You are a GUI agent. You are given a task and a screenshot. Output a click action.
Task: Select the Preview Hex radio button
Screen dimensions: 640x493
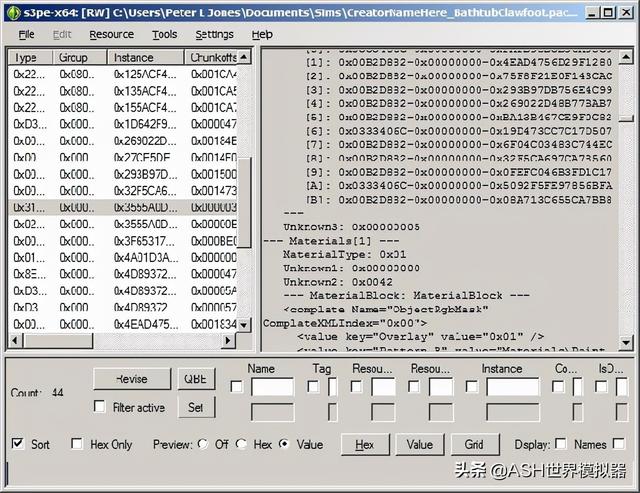click(x=241, y=444)
